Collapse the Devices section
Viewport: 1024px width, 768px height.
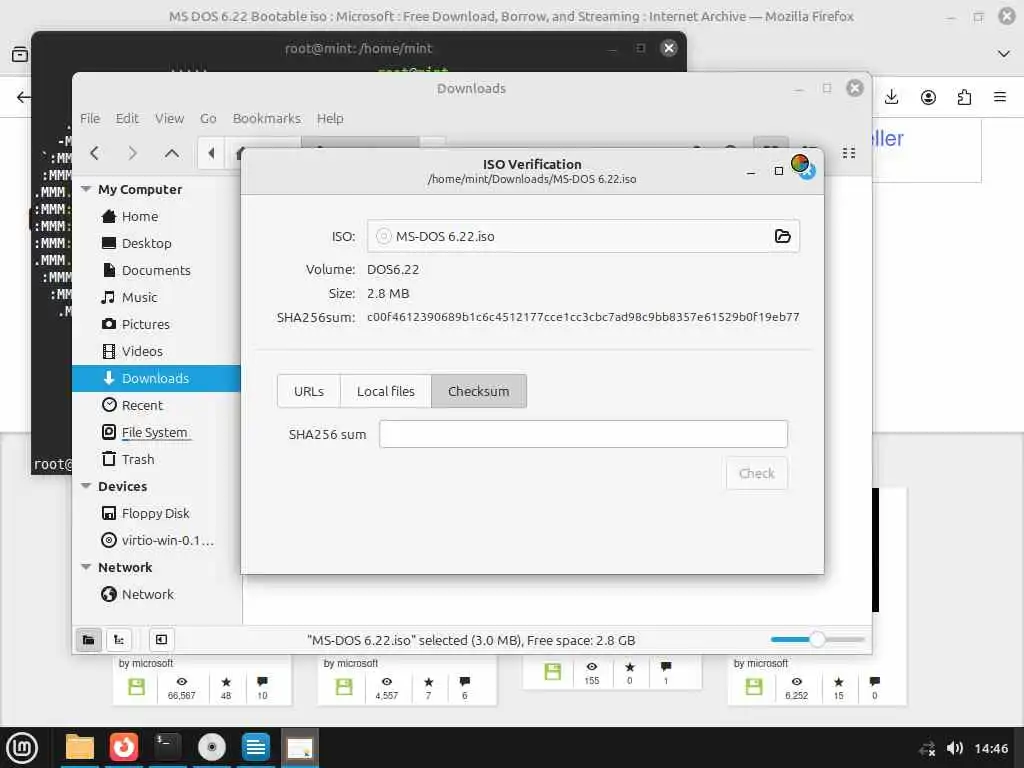pyautogui.click(x=86, y=486)
